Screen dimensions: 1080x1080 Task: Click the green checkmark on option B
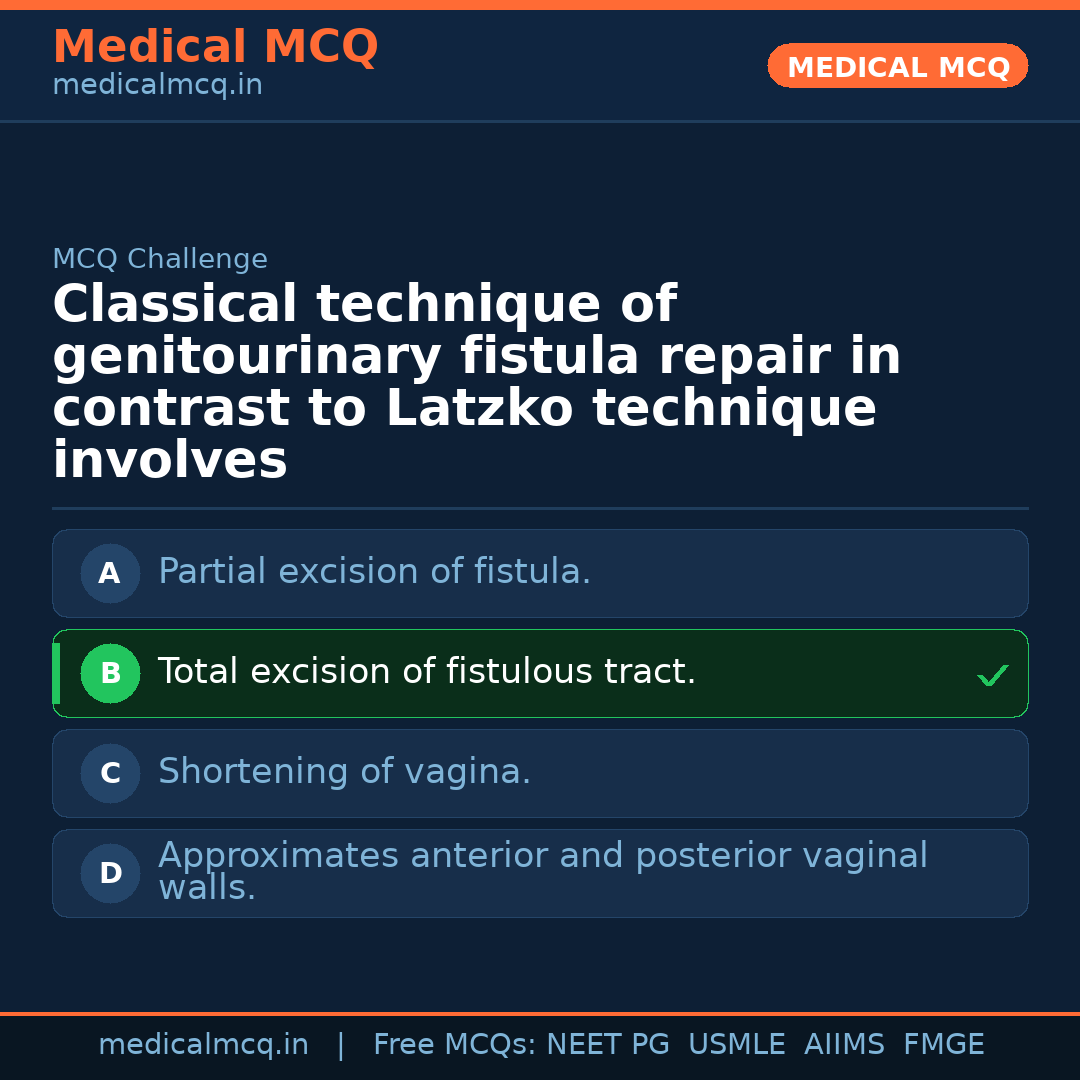pyautogui.click(x=992, y=676)
